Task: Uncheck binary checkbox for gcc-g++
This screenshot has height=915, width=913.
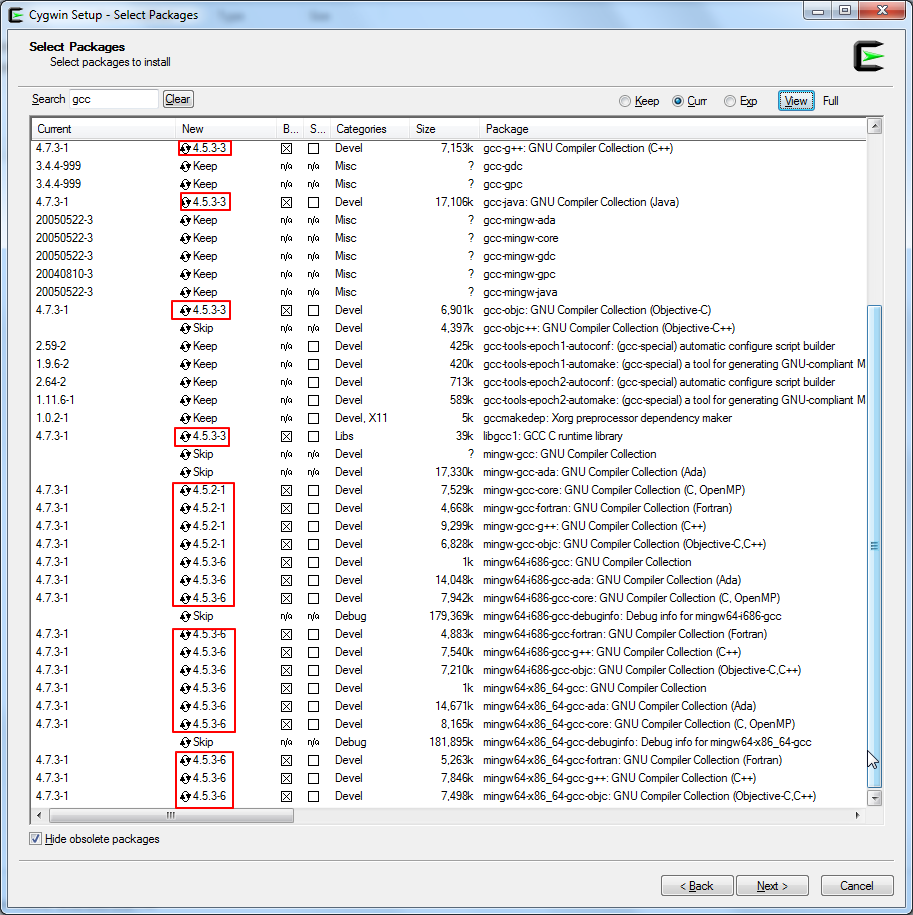Action: [x=286, y=149]
